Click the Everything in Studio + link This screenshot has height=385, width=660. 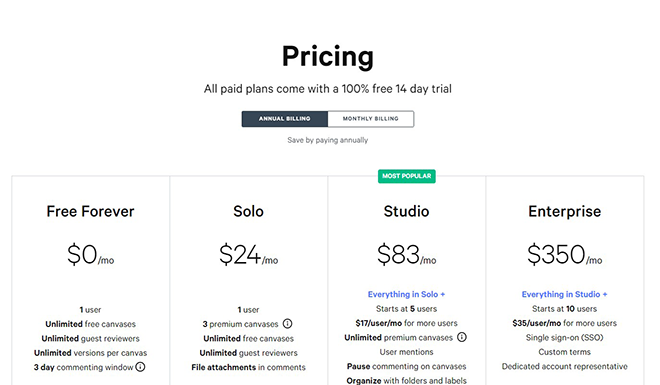[564, 294]
